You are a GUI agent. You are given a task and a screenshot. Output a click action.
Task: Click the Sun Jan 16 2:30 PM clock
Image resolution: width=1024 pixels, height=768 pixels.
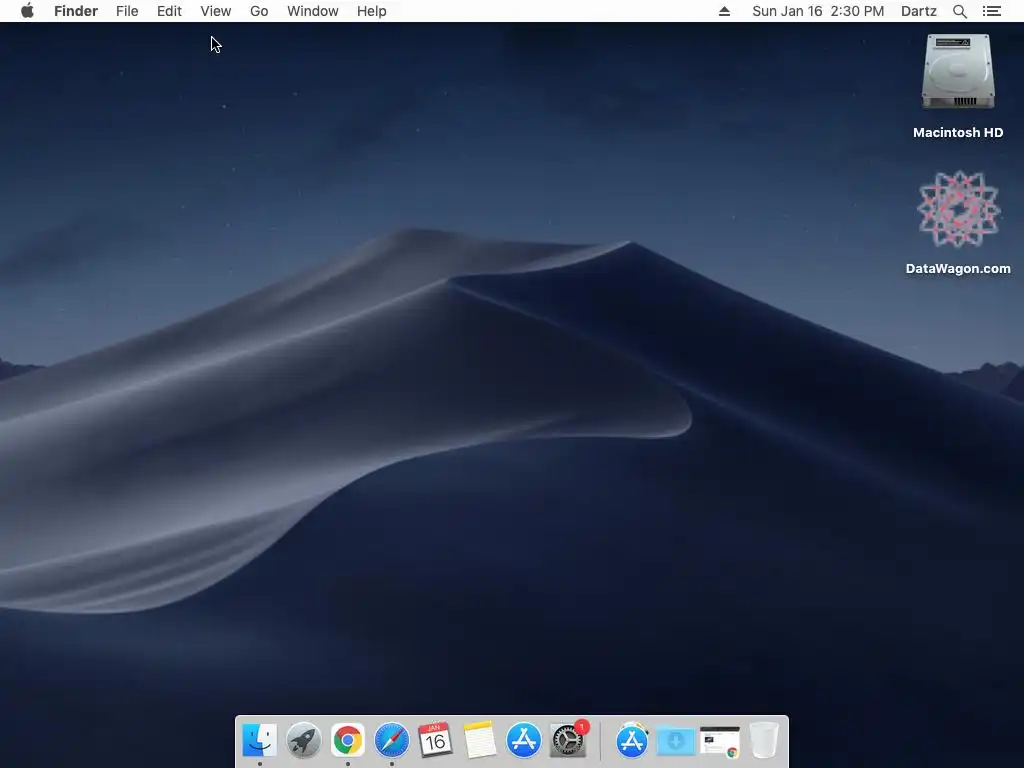tap(818, 11)
